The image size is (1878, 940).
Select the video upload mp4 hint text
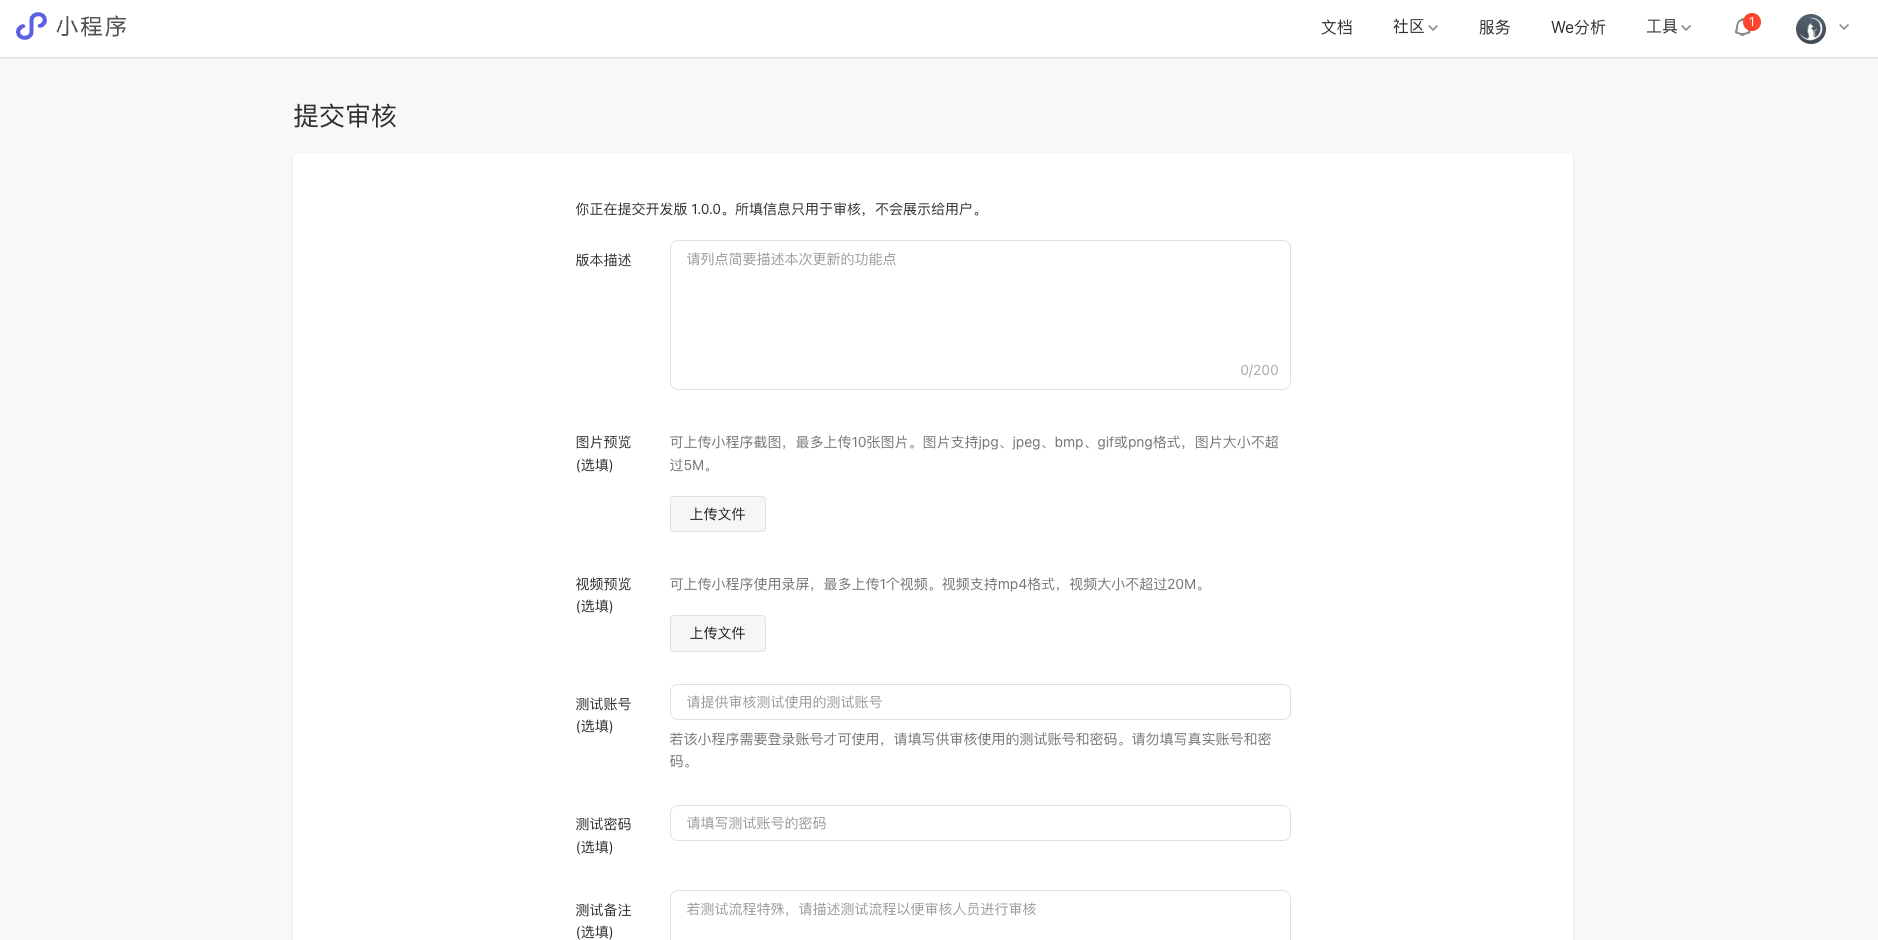pyautogui.click(x=940, y=584)
